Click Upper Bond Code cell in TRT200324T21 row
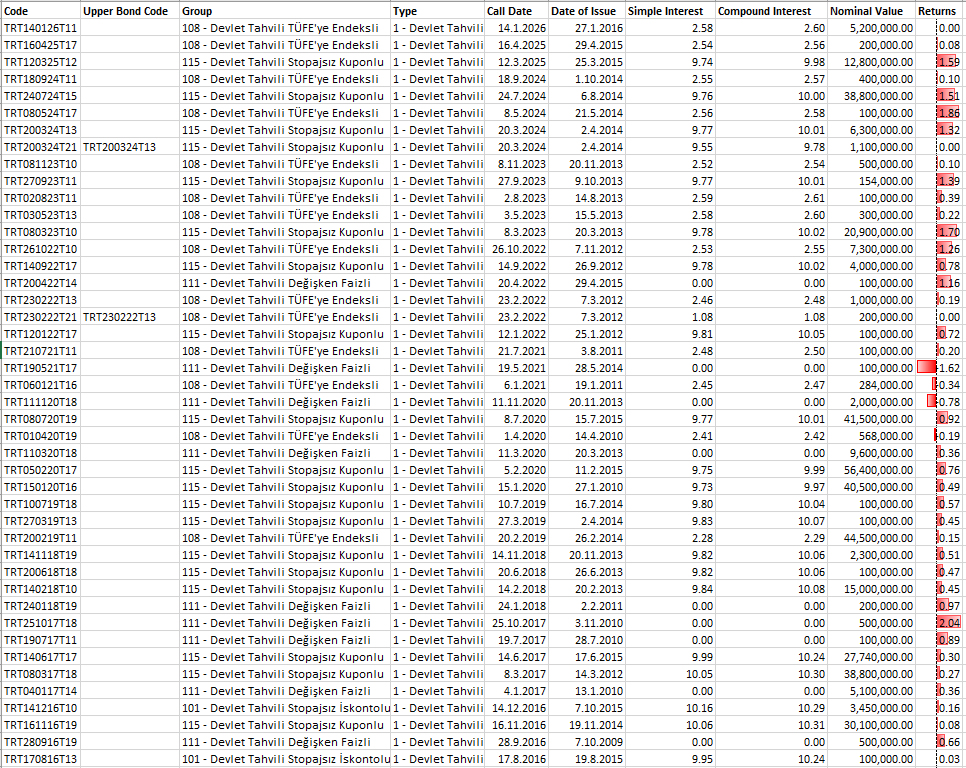 (x=130, y=147)
